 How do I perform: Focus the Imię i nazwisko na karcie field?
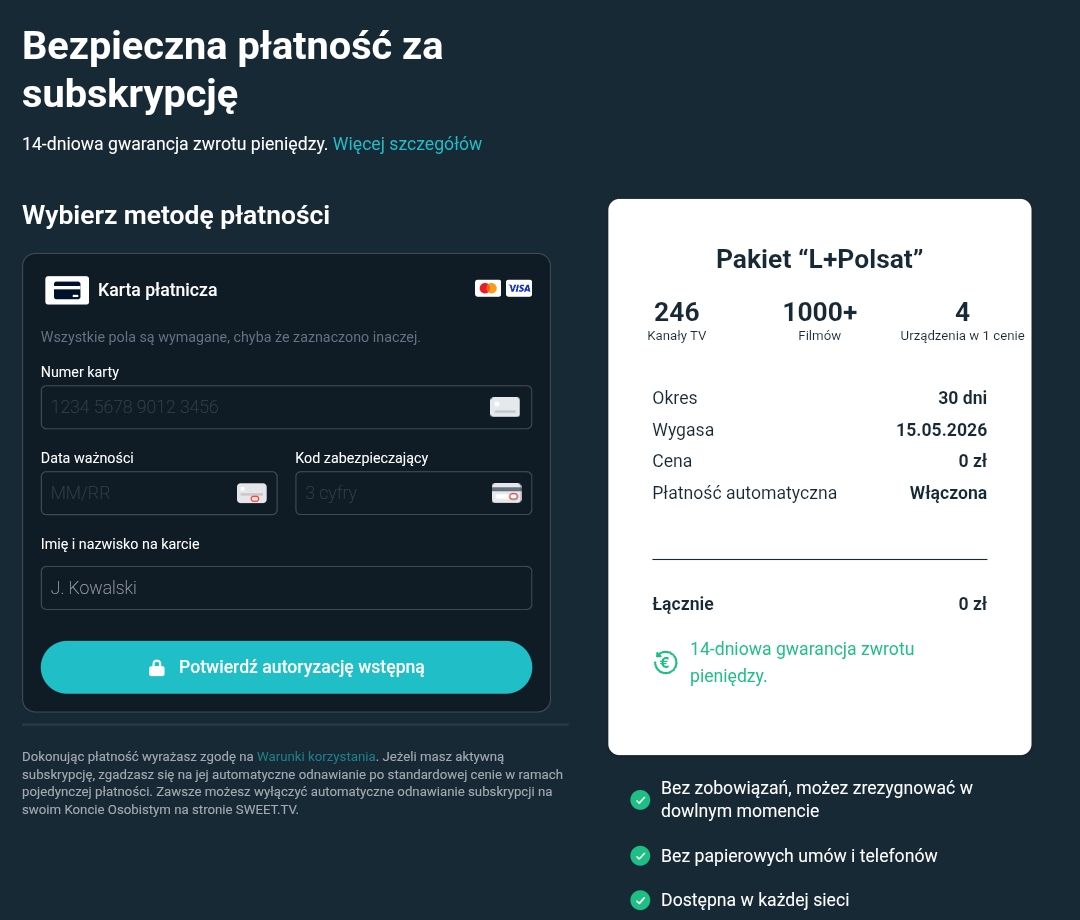coord(286,588)
